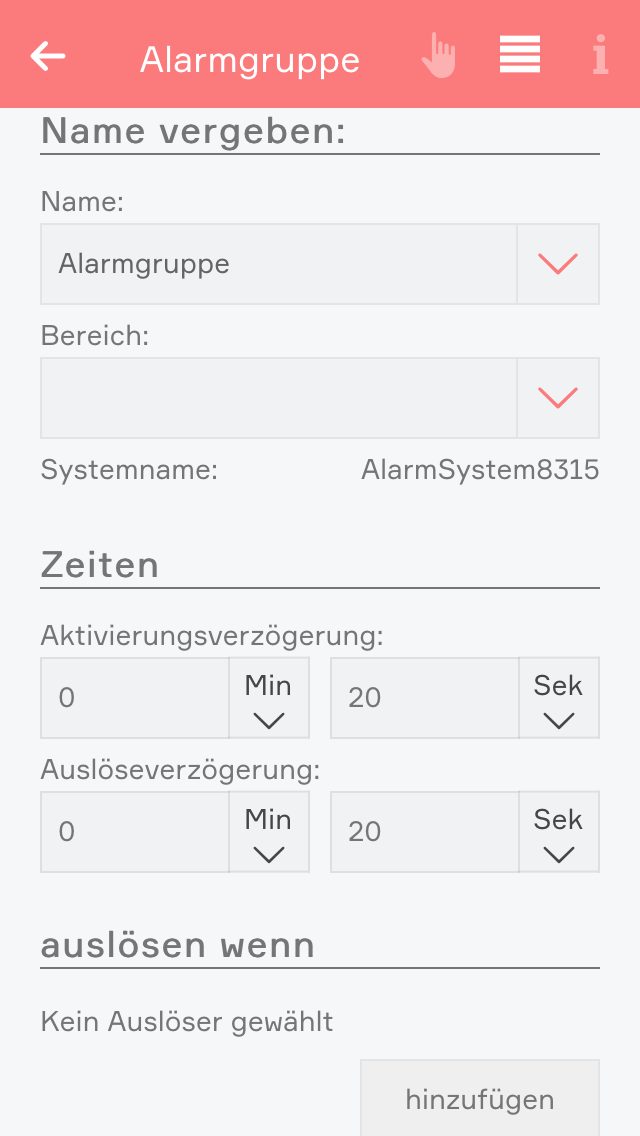Edit Auslöseverzögerung minutes value field
640x1136 pixels.
coord(135,832)
